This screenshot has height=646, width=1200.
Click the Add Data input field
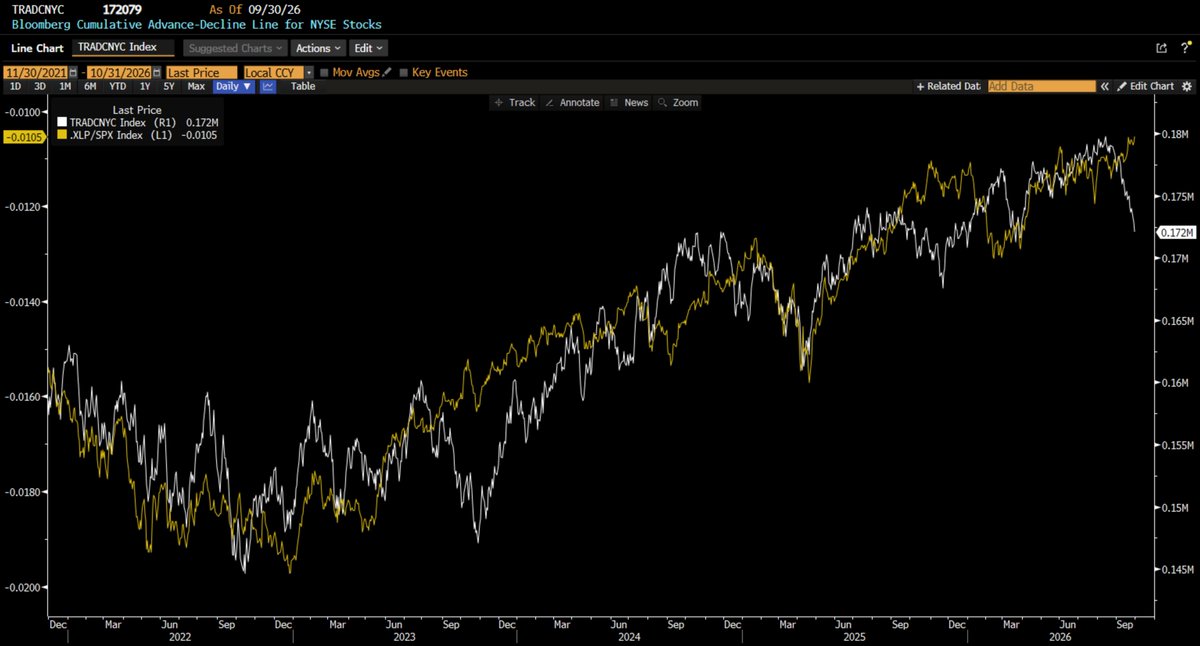[x=1041, y=87]
